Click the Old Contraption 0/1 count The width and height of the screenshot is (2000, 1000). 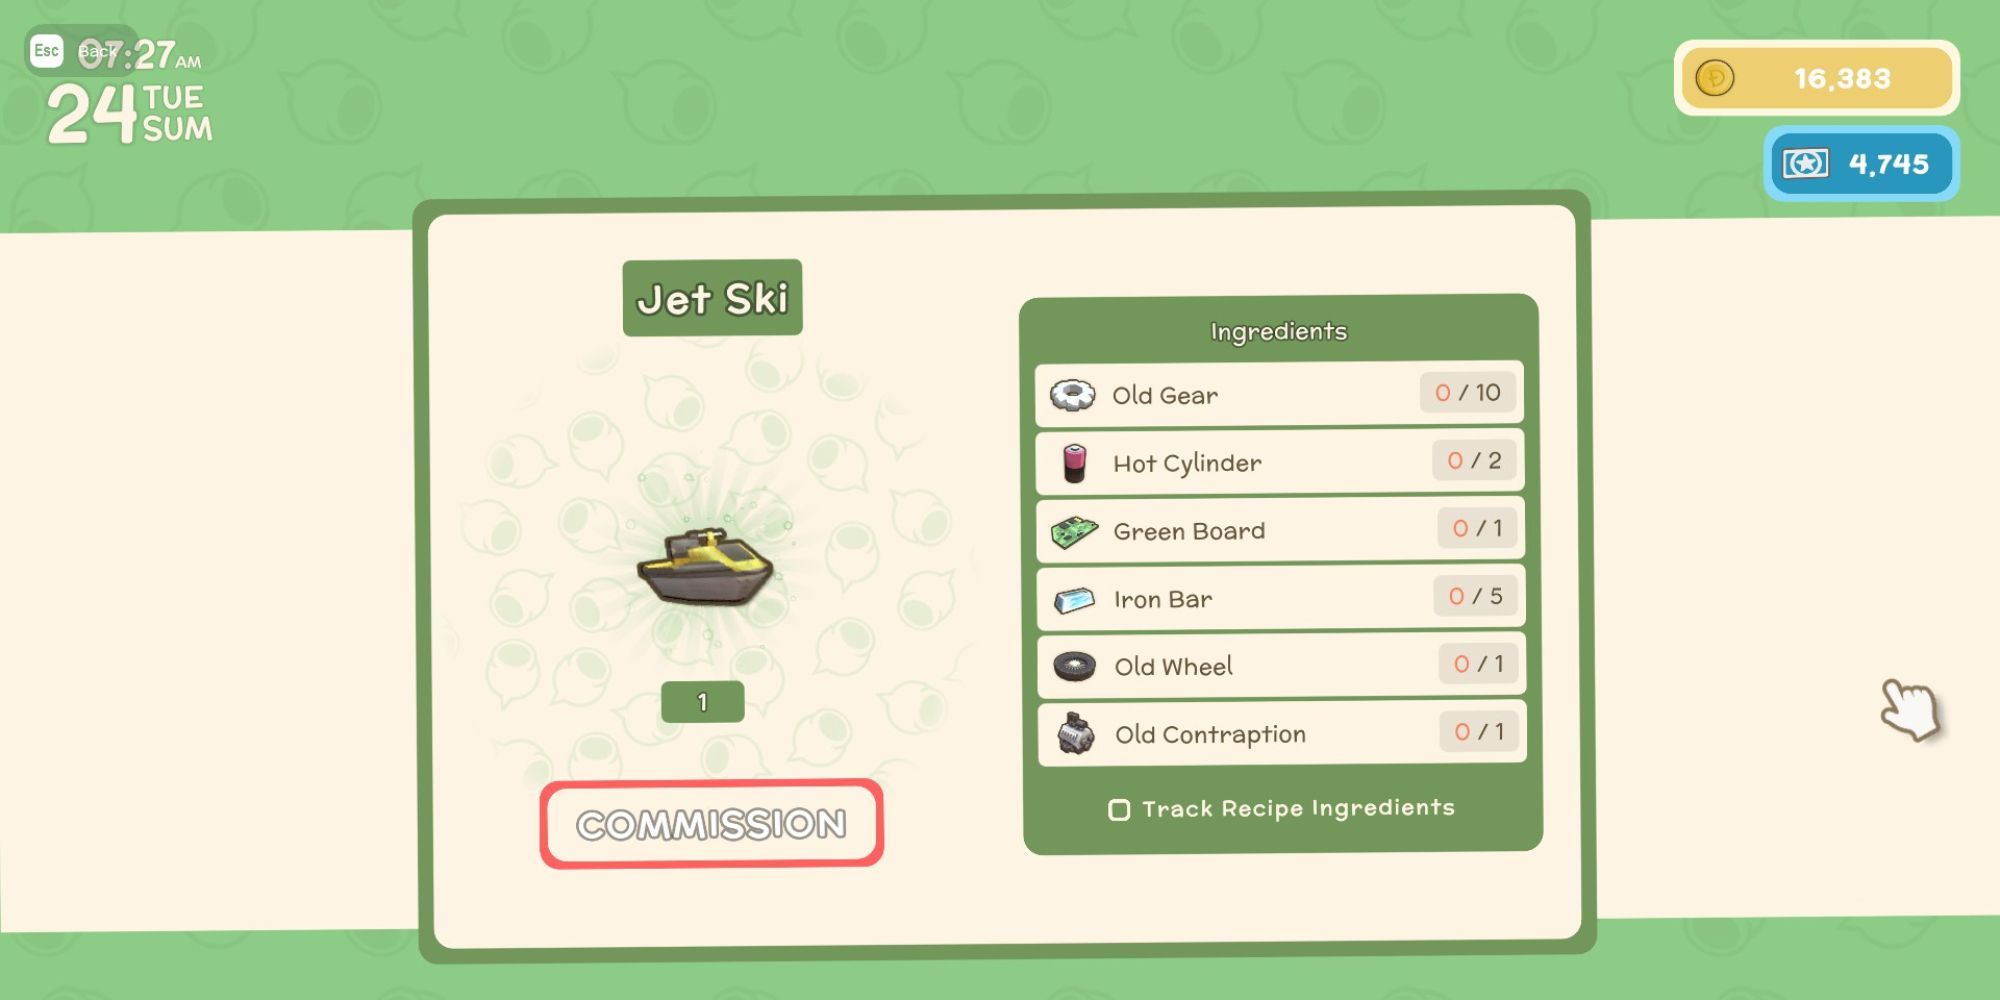(1479, 732)
